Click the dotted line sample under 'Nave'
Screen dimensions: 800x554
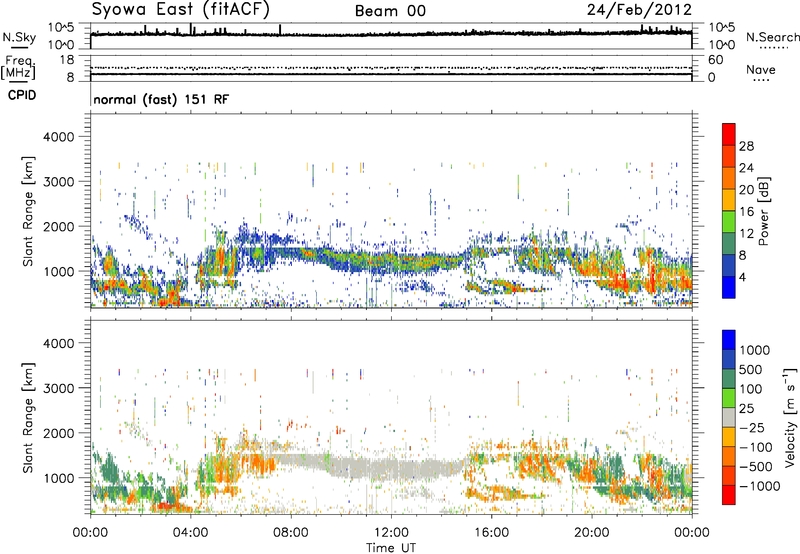(x=761, y=81)
